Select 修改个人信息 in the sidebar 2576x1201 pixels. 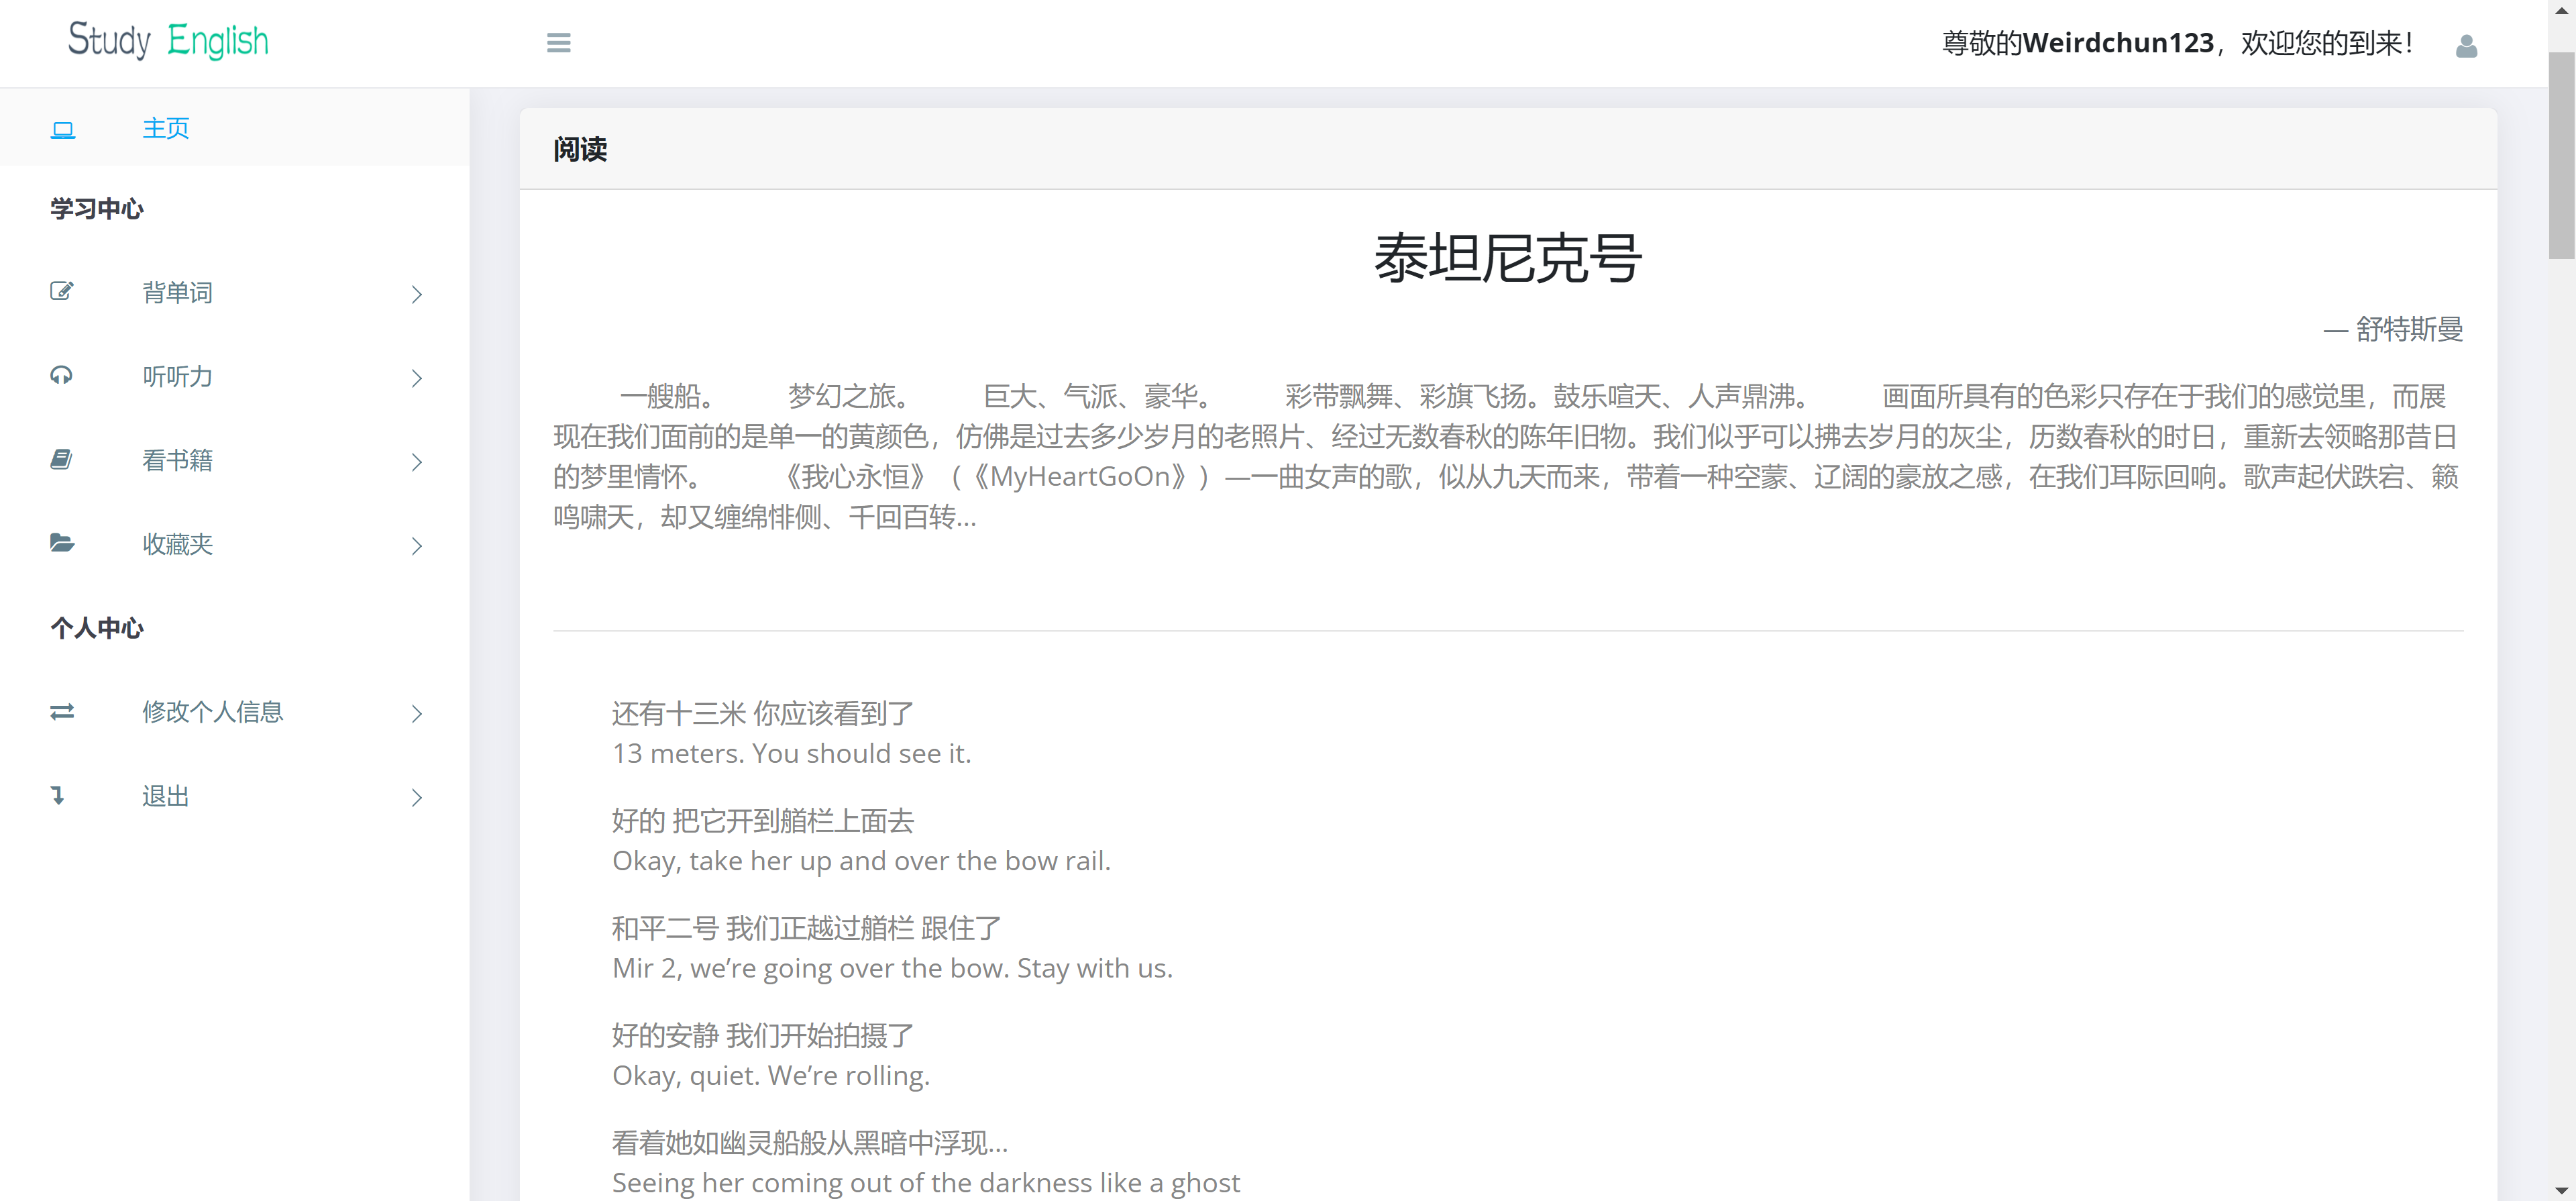click(213, 712)
